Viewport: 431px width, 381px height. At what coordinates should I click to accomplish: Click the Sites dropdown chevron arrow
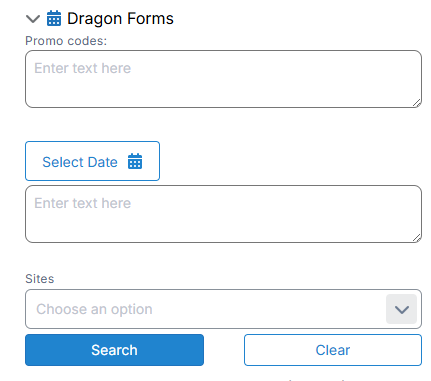click(402, 309)
